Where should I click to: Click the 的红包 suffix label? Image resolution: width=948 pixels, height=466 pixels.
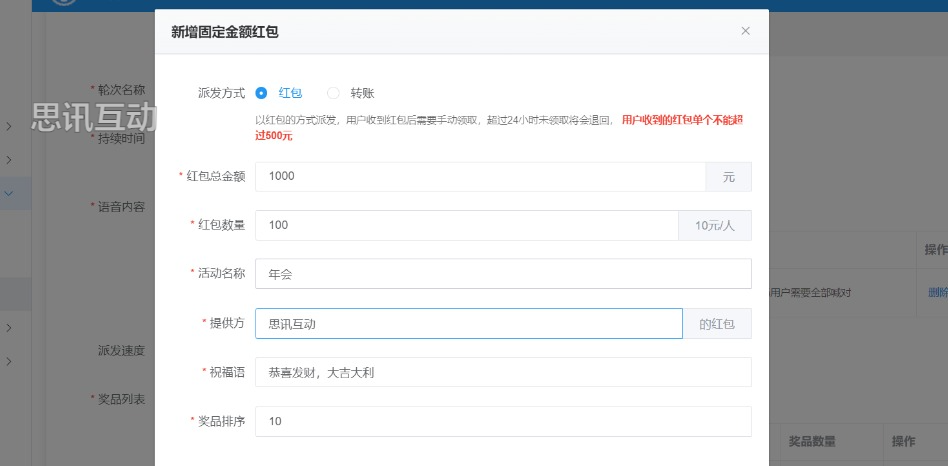point(717,324)
